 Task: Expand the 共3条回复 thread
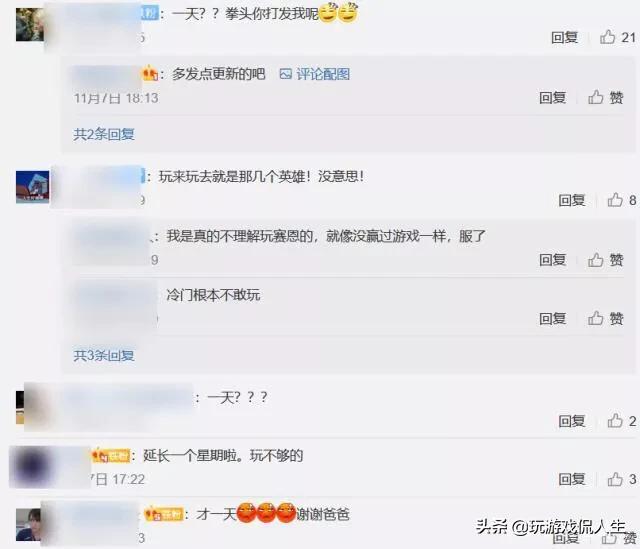click(104, 355)
